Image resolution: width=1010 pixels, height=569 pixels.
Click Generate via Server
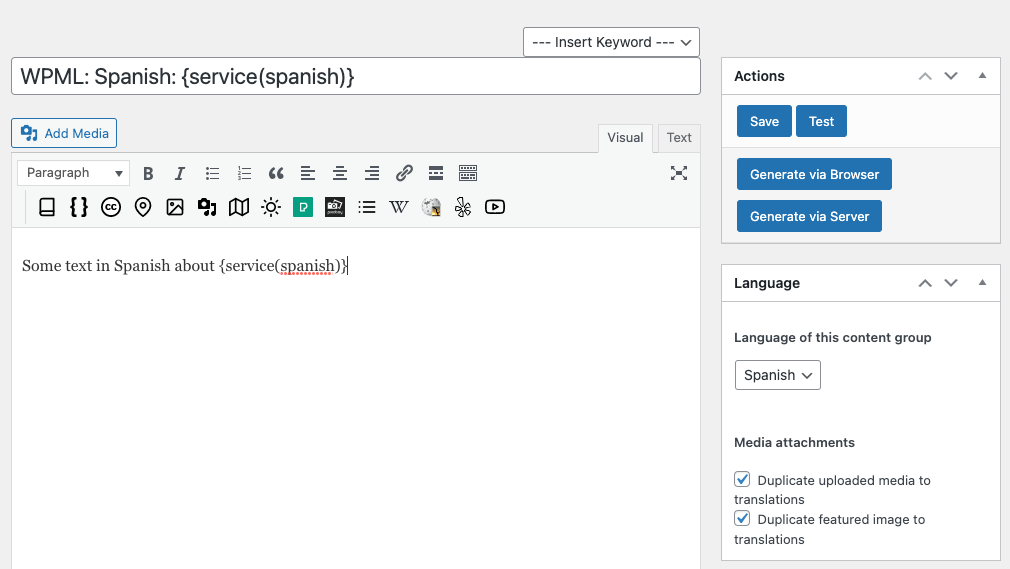click(809, 216)
